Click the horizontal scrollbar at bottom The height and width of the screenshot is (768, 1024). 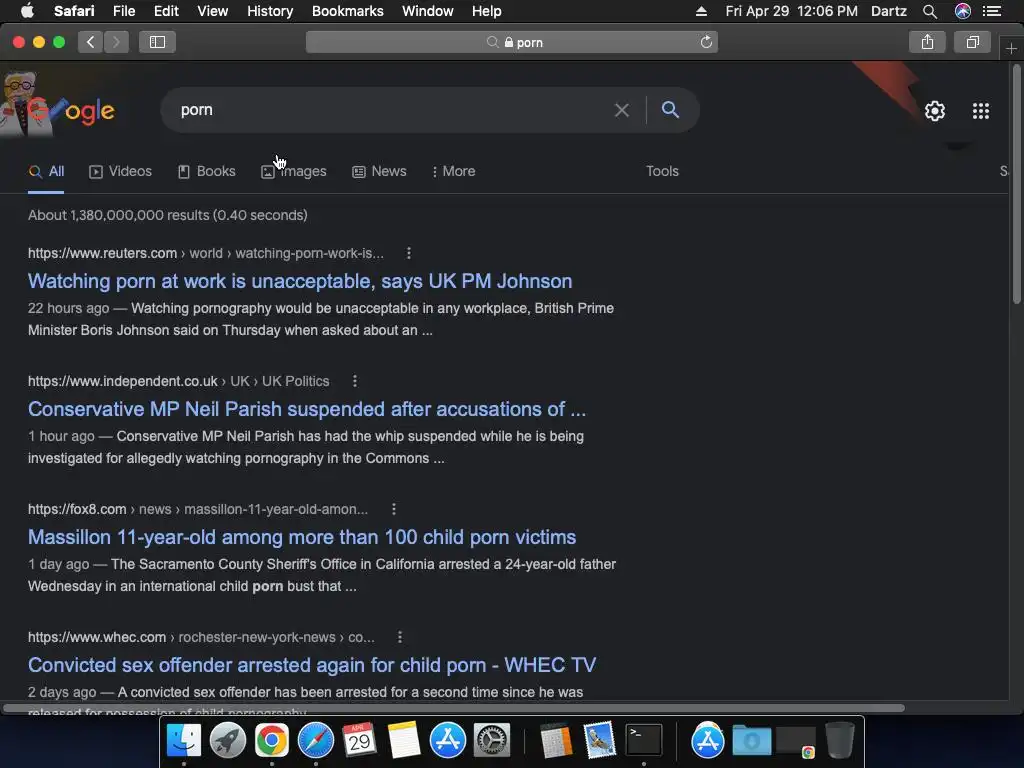tap(454, 708)
